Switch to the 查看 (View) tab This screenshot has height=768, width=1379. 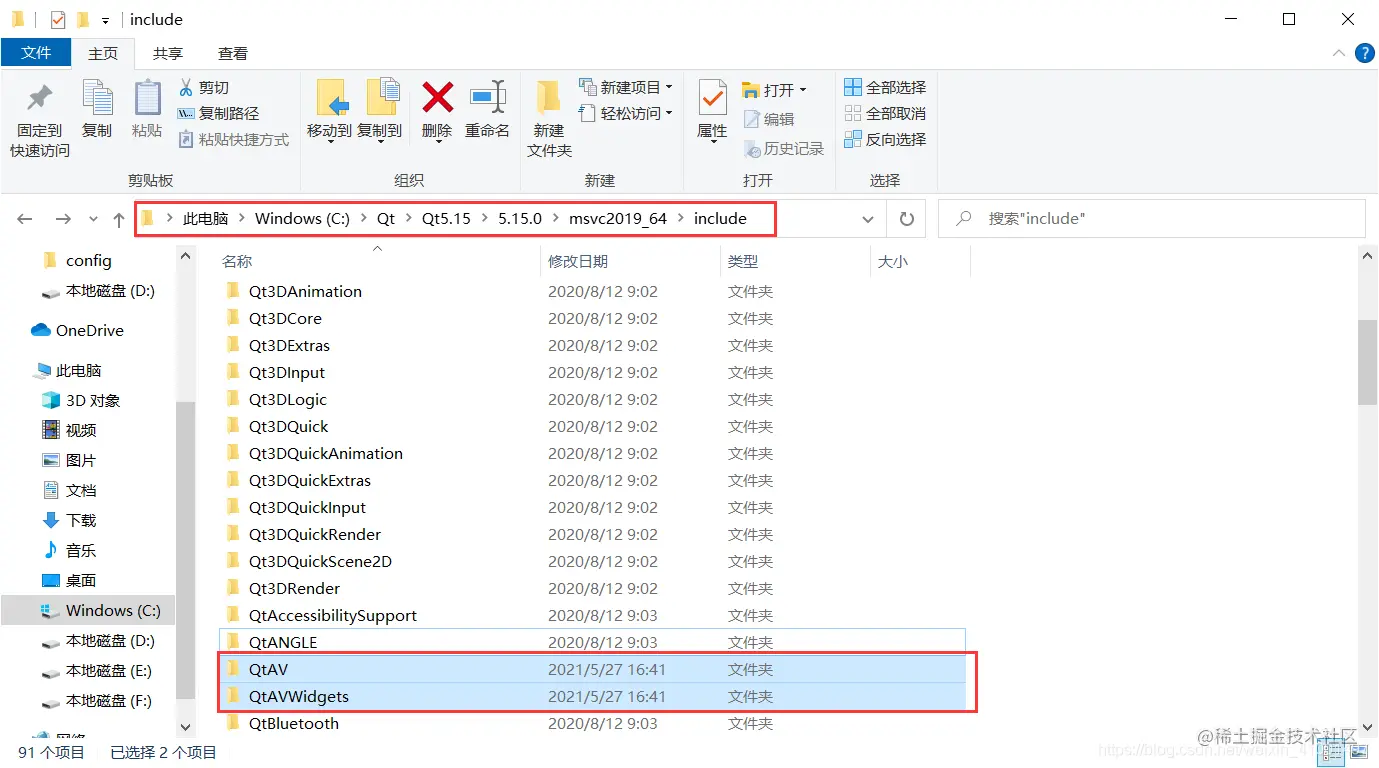233,53
